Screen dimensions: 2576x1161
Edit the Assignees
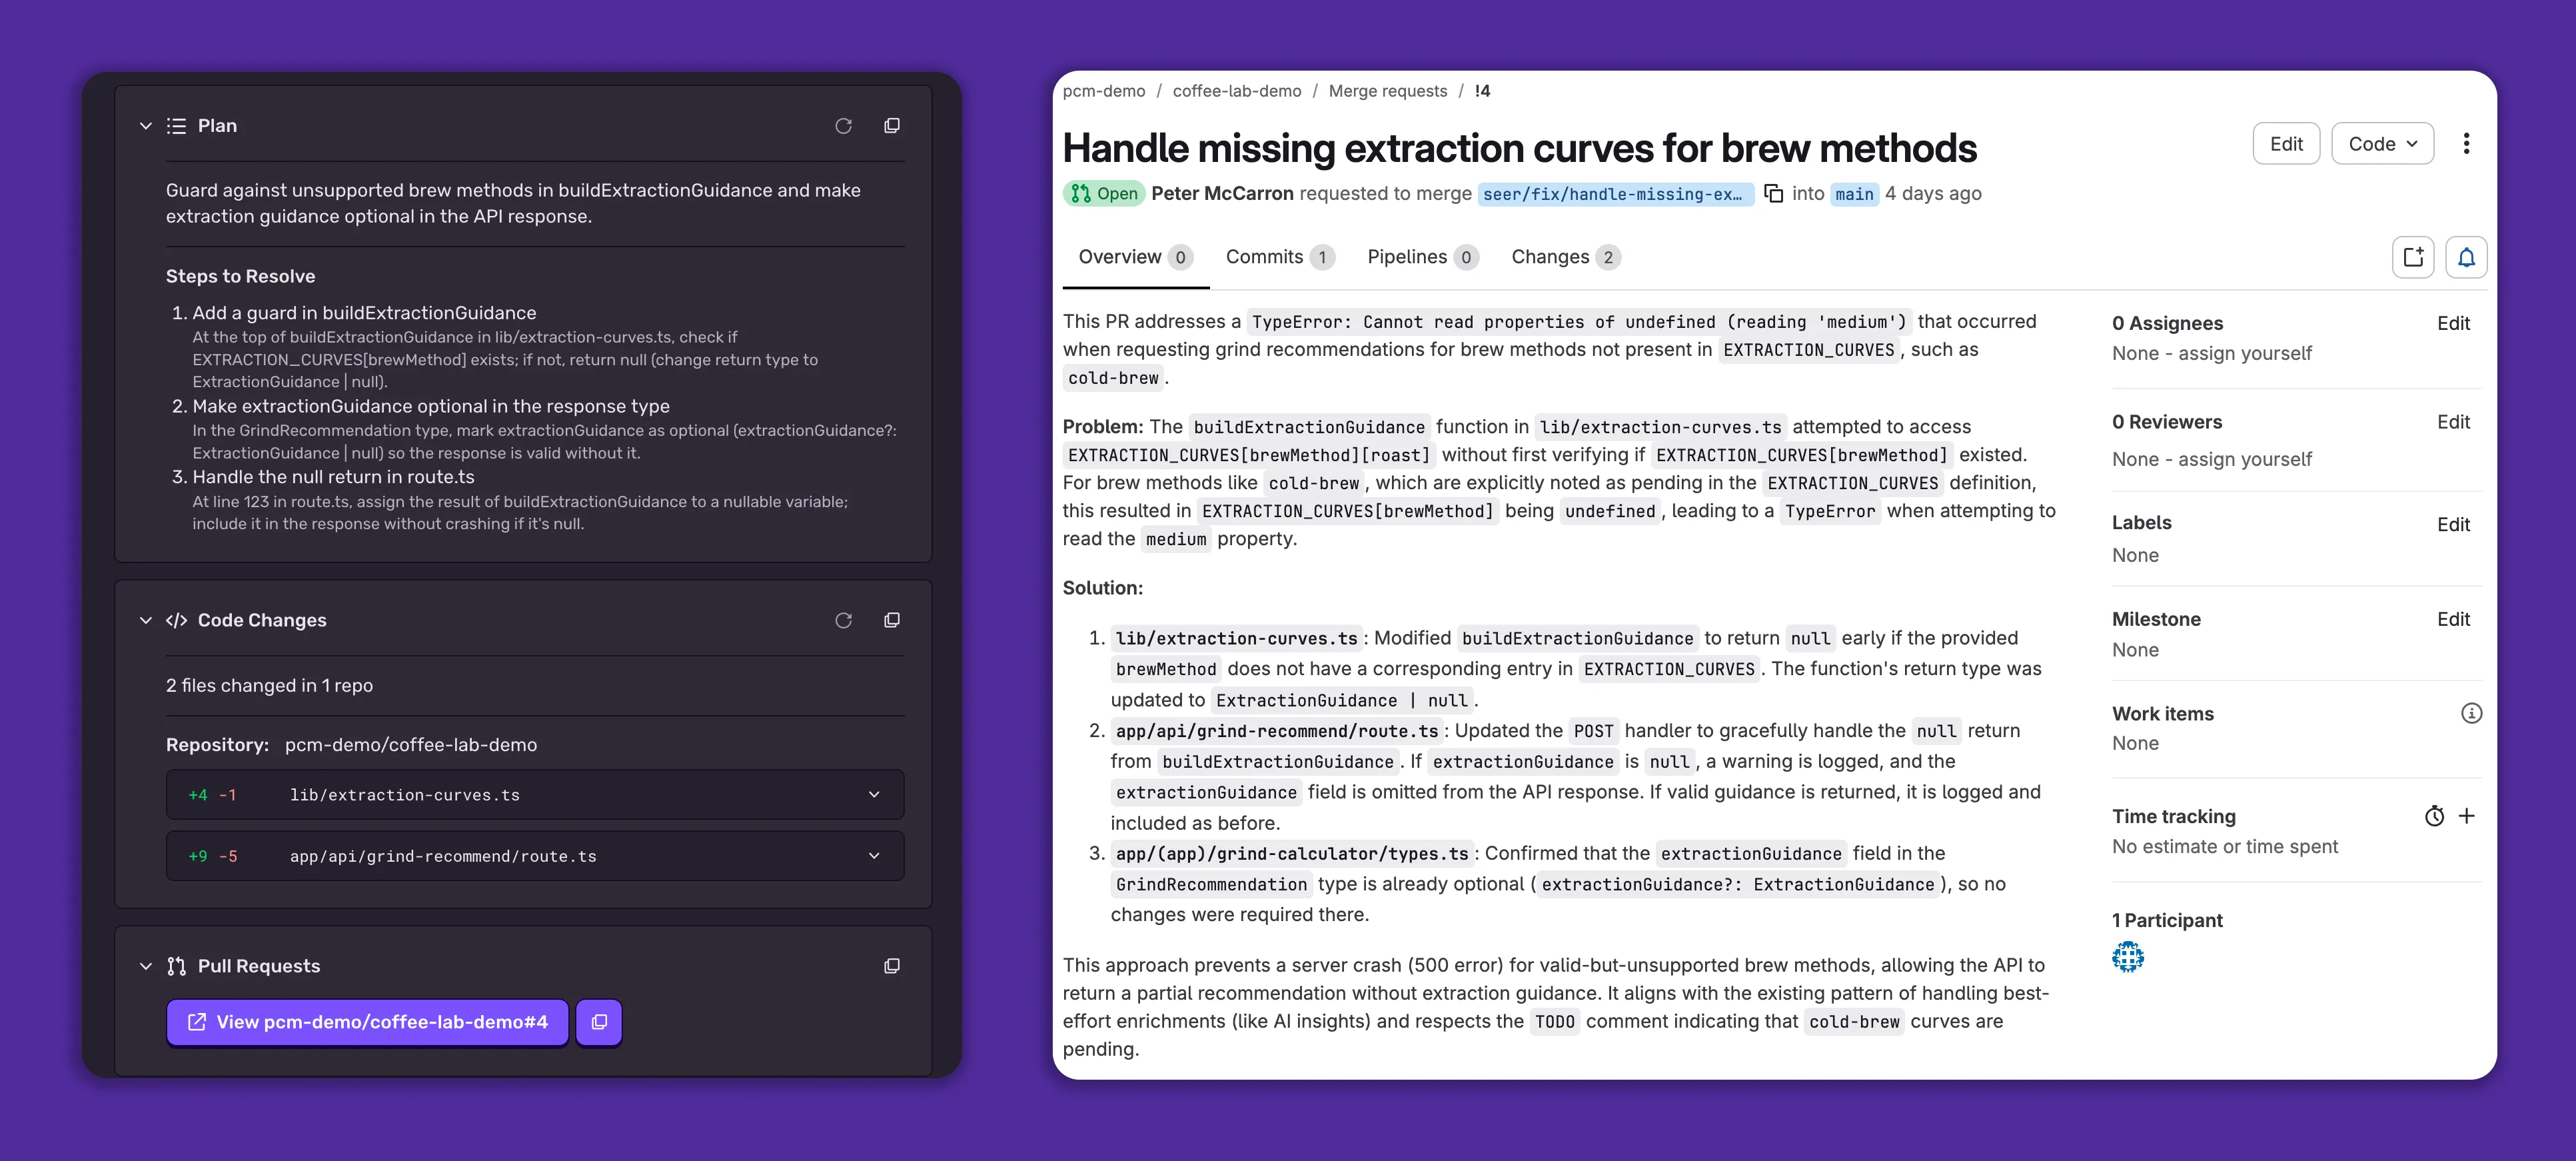point(2453,323)
